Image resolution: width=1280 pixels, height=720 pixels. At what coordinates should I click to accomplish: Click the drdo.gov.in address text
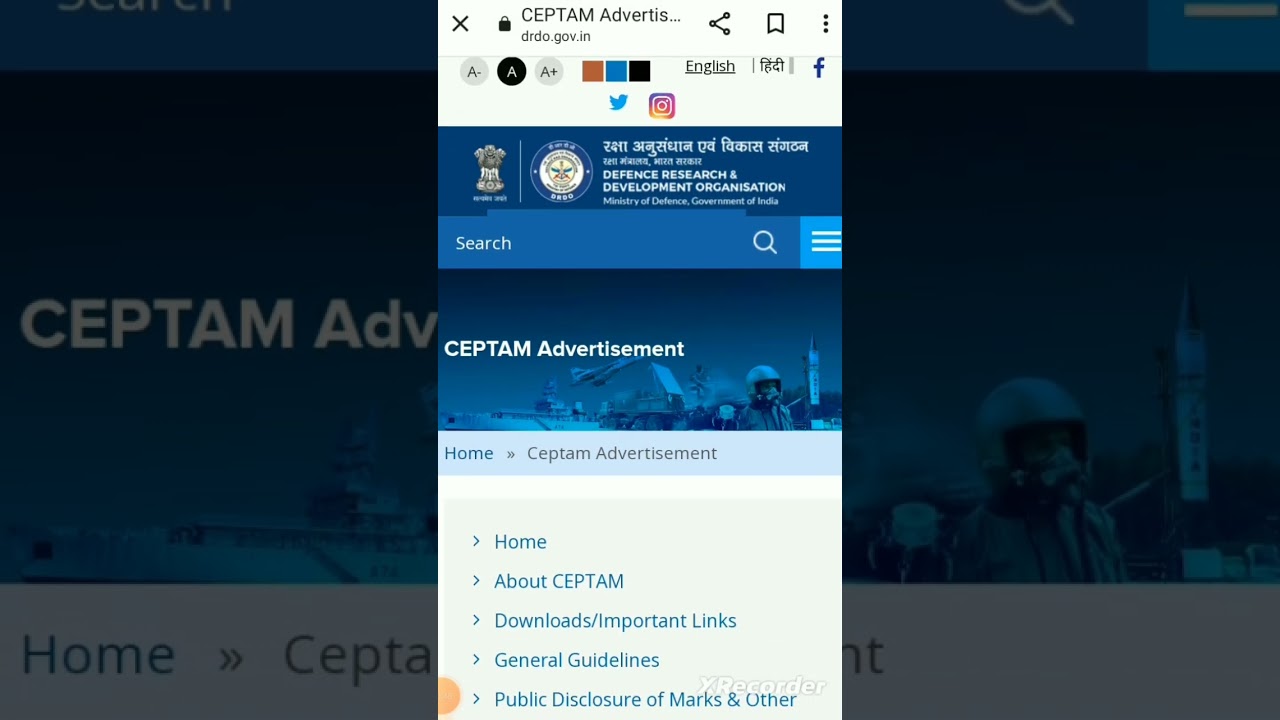click(556, 36)
